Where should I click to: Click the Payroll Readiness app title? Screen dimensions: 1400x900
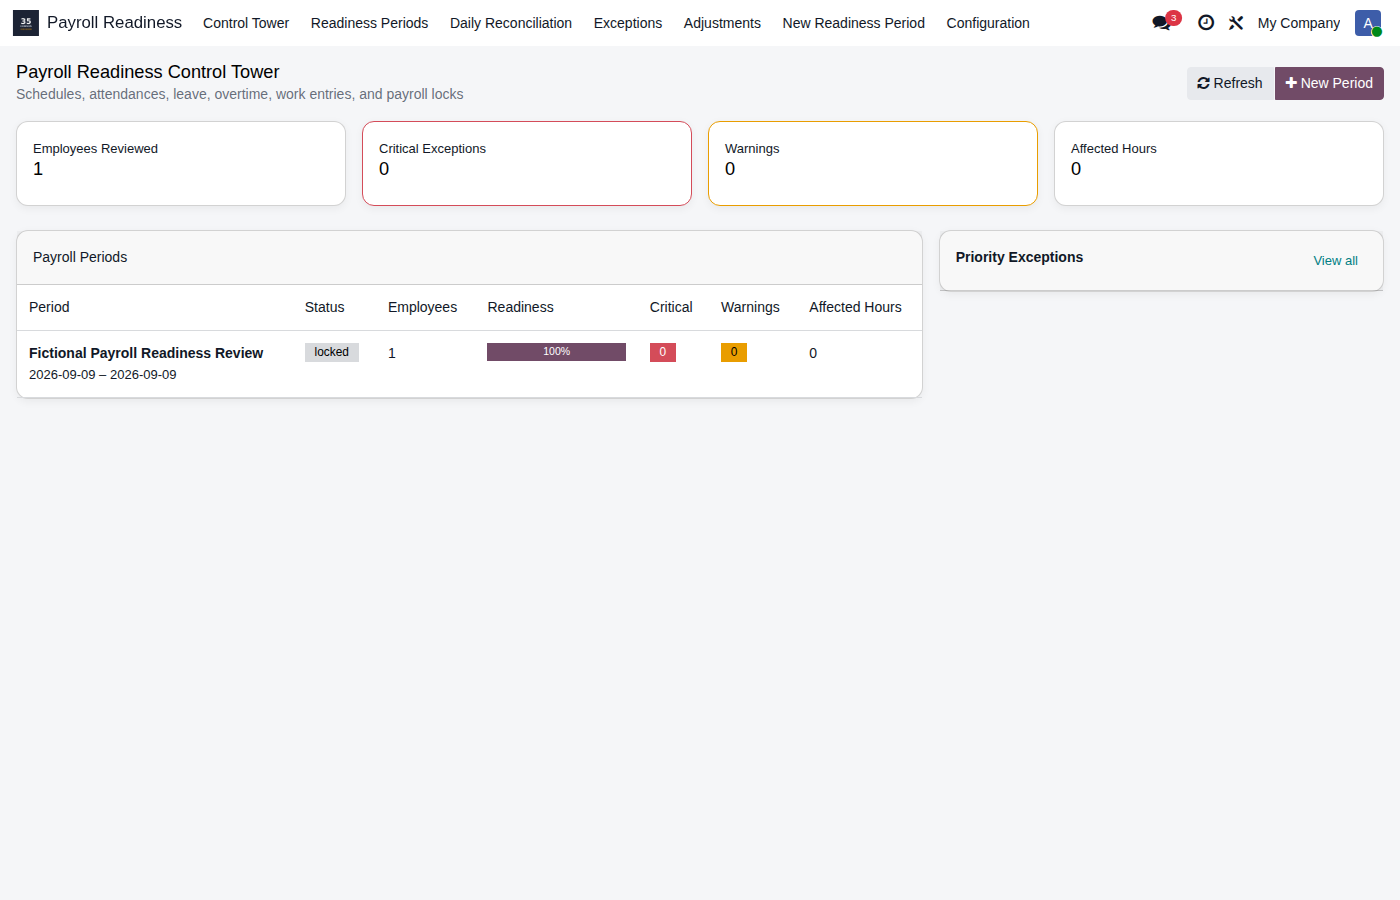click(x=114, y=22)
